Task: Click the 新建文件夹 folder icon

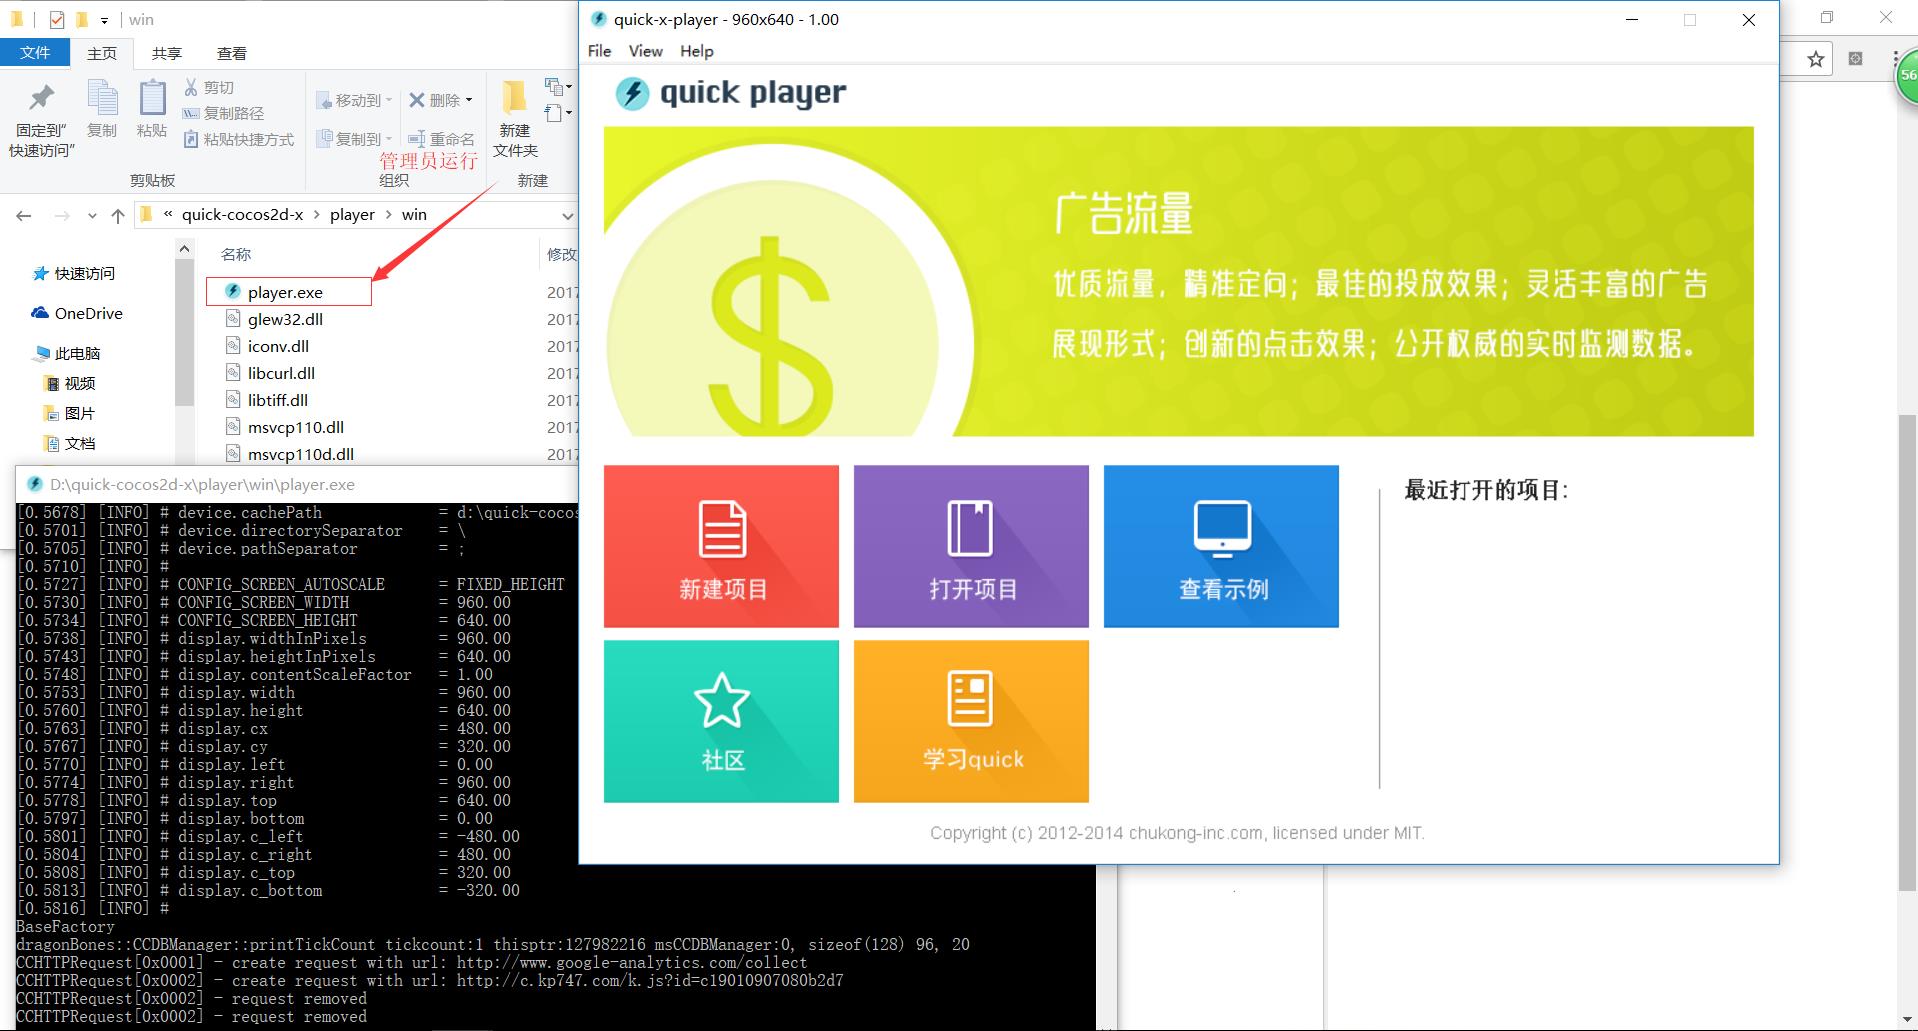Action: 515,98
